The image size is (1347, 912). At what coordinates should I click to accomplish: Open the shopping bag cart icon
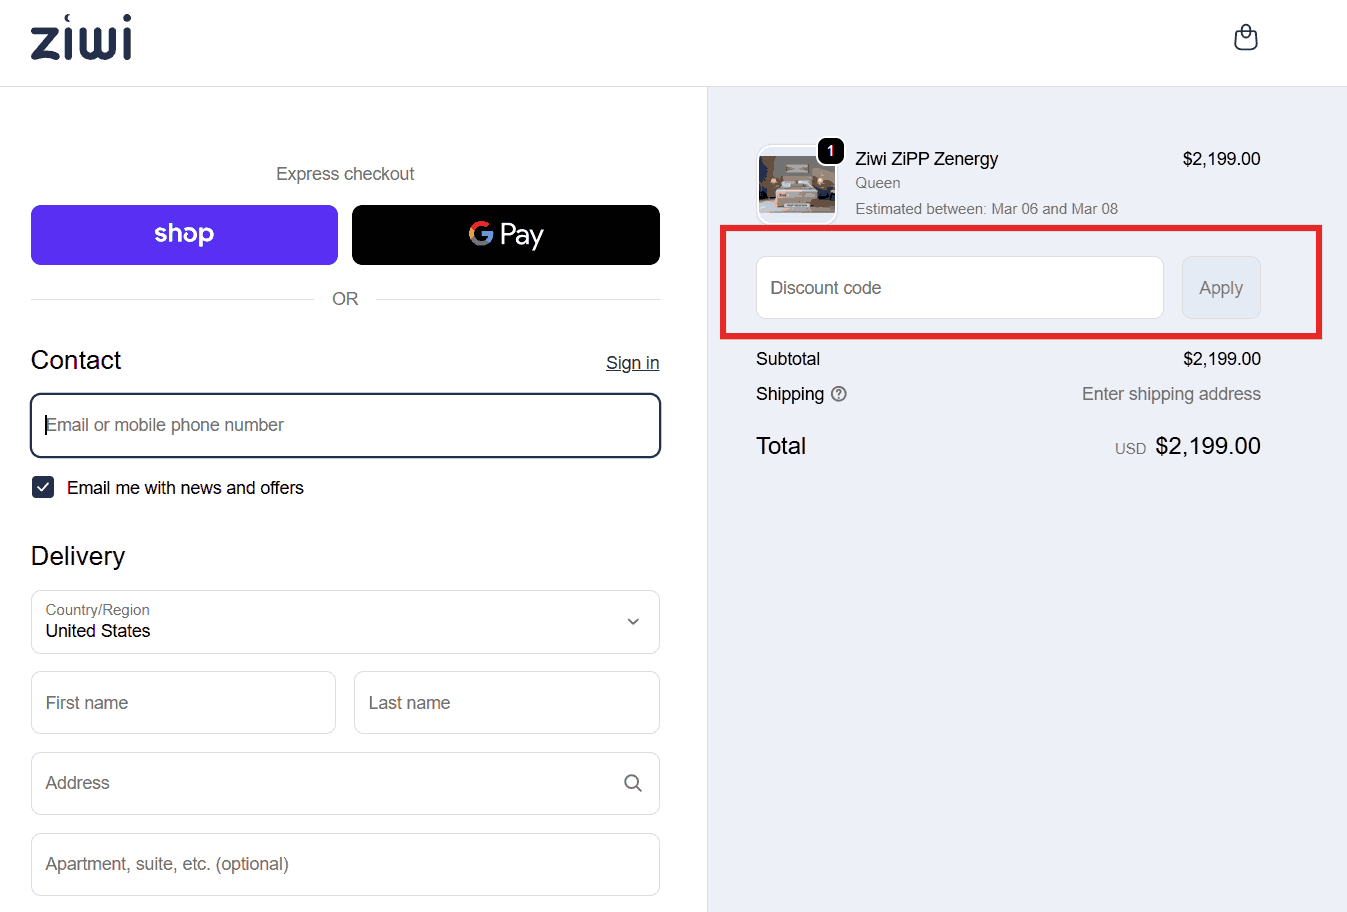click(1245, 38)
